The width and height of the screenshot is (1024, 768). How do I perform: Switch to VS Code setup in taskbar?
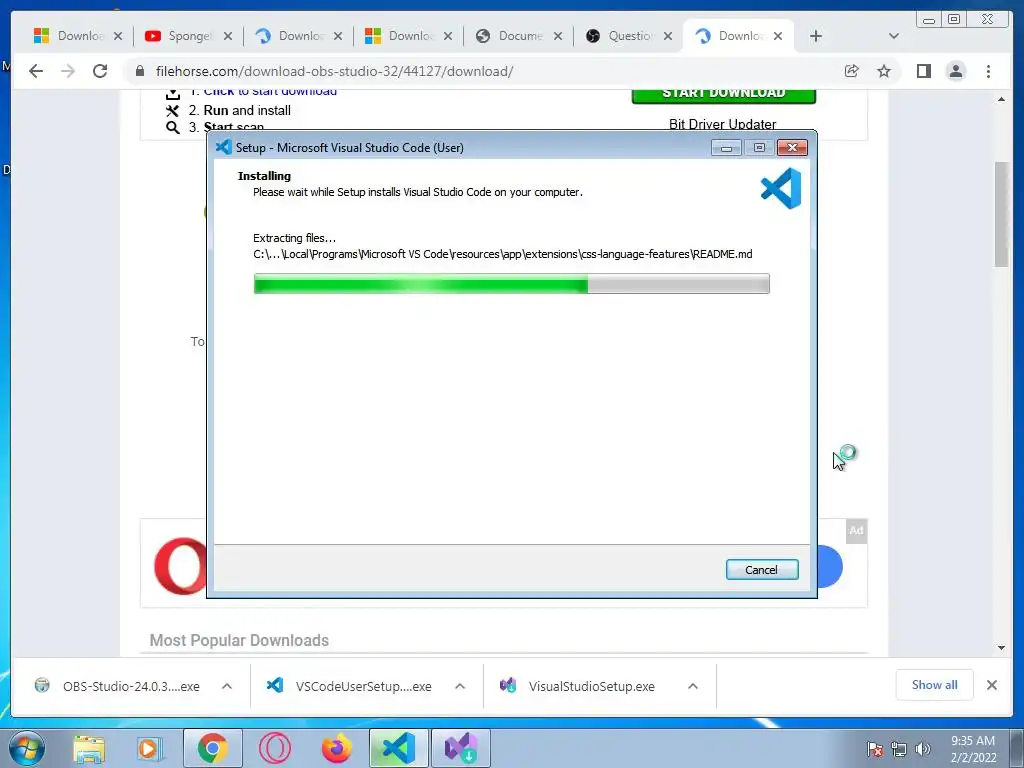pos(398,748)
